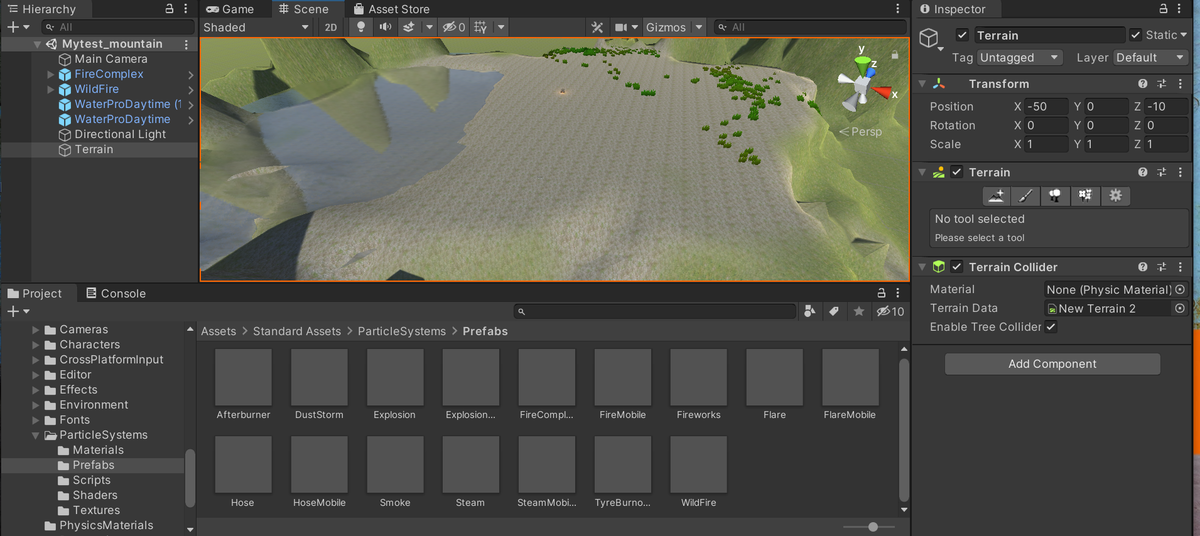Select Create Neighbor Terrains tool

(995, 196)
